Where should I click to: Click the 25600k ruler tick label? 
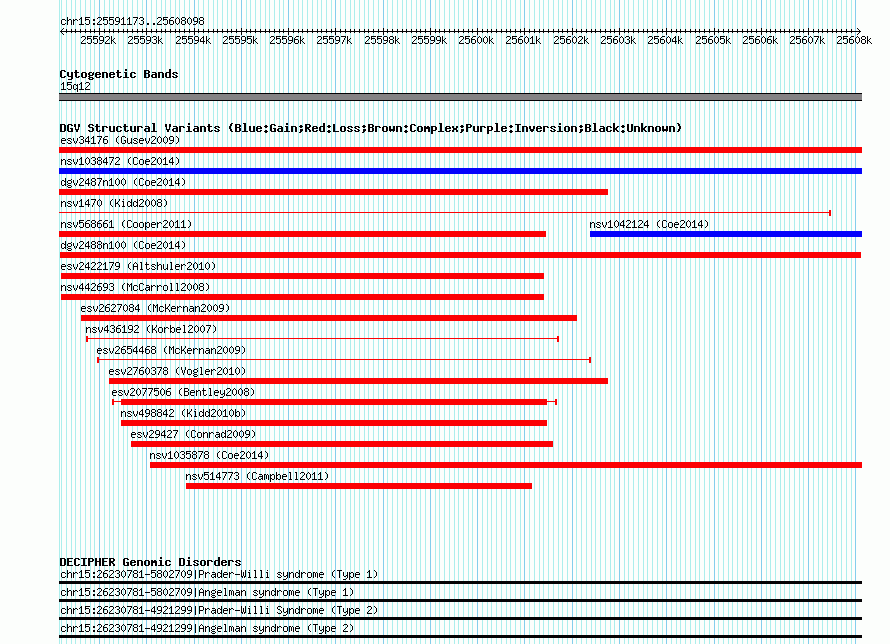click(476, 40)
